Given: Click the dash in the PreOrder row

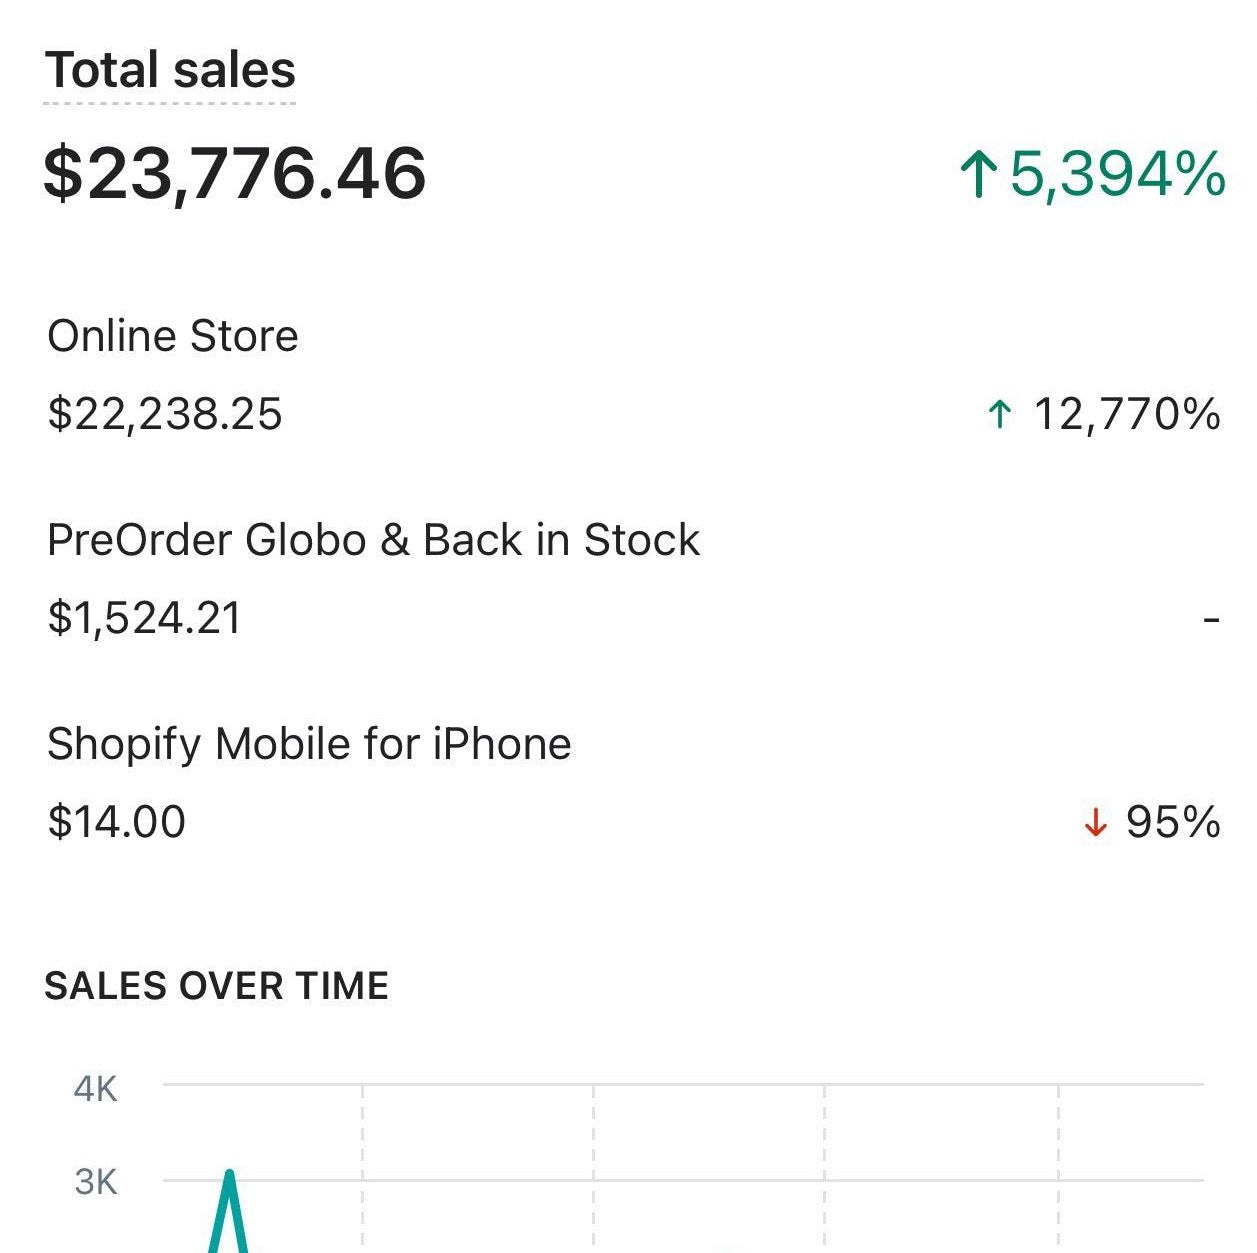Looking at the screenshot, I should (x=1211, y=620).
